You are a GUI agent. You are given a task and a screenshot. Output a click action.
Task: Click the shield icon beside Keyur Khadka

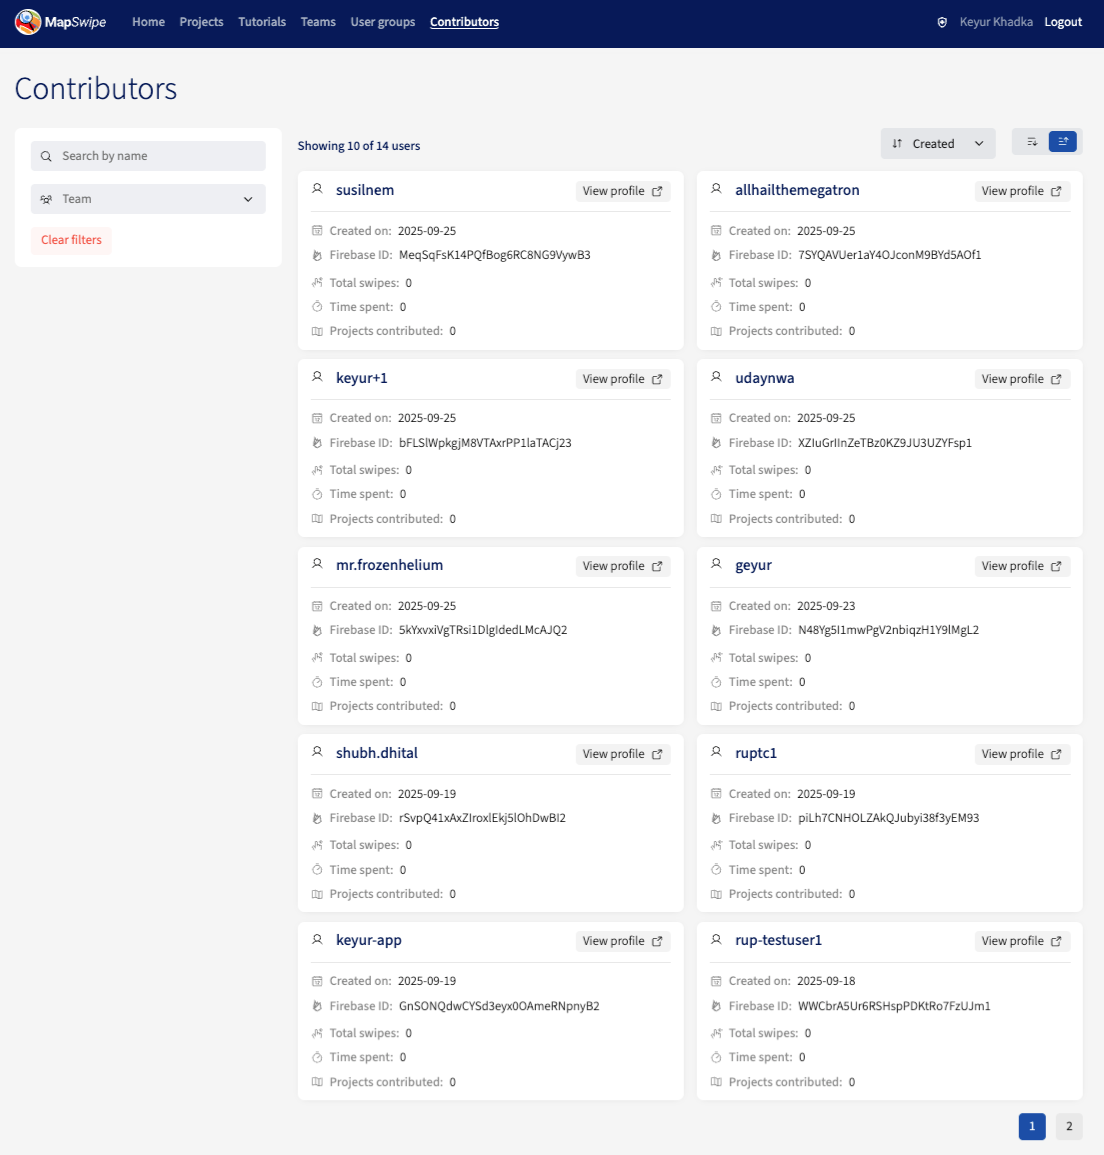(x=942, y=22)
